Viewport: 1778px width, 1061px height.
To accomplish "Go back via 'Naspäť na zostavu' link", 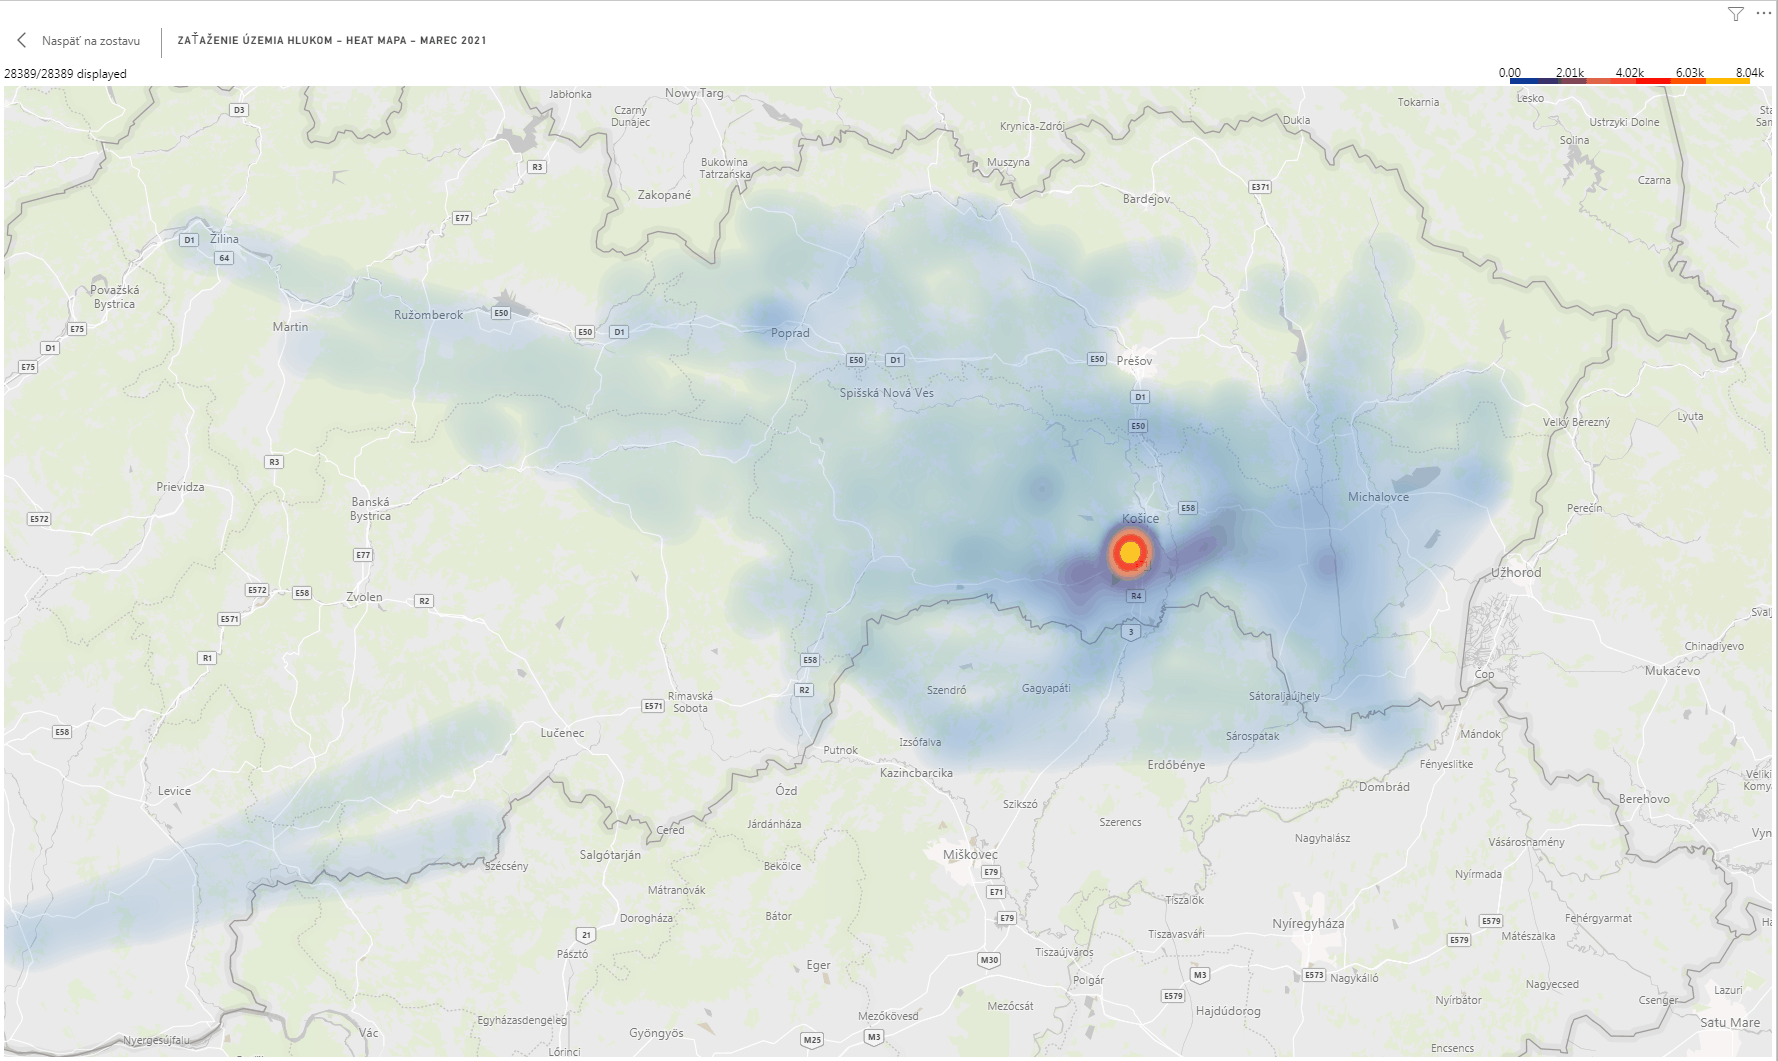I will tap(90, 41).
